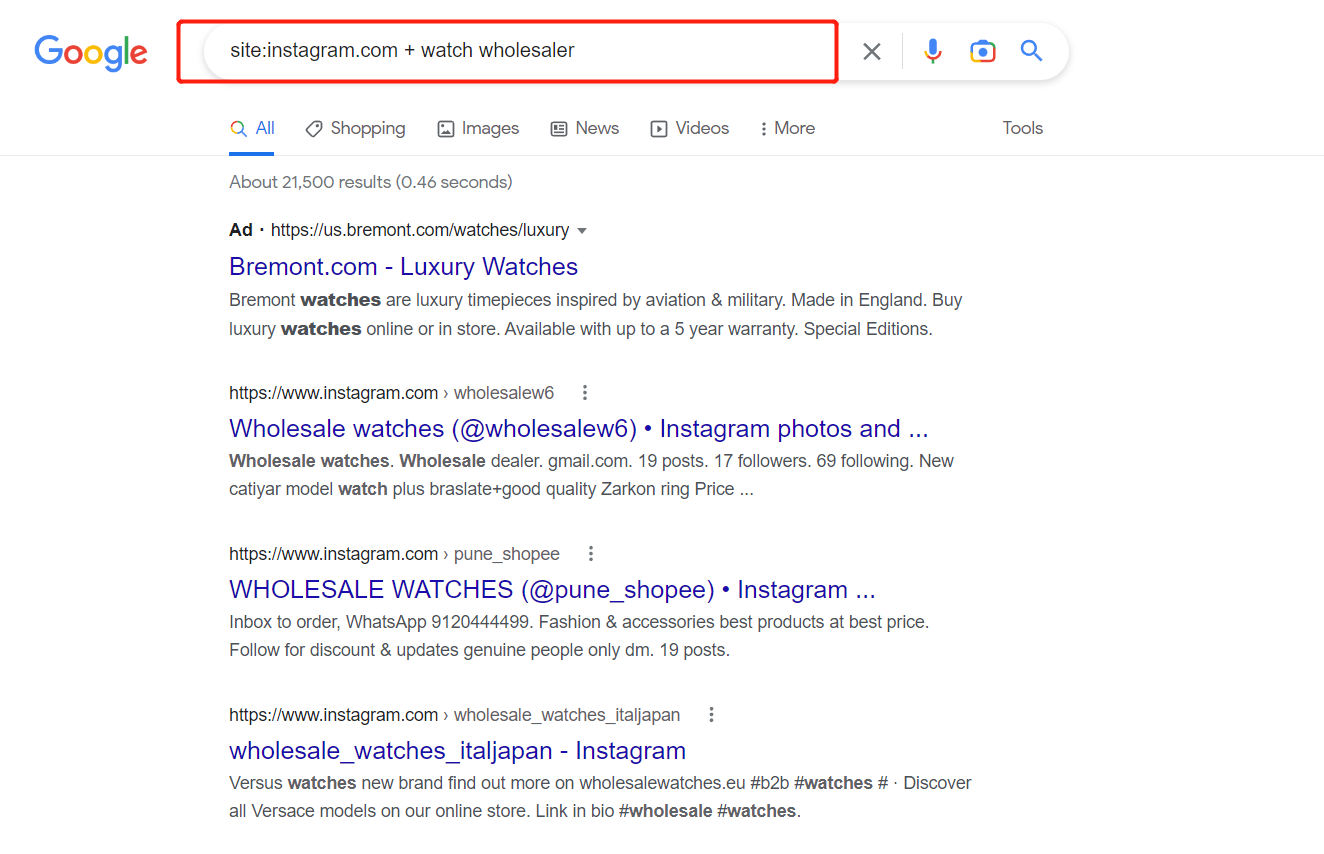
Task: Clear the search query with the X icon
Action: (872, 51)
